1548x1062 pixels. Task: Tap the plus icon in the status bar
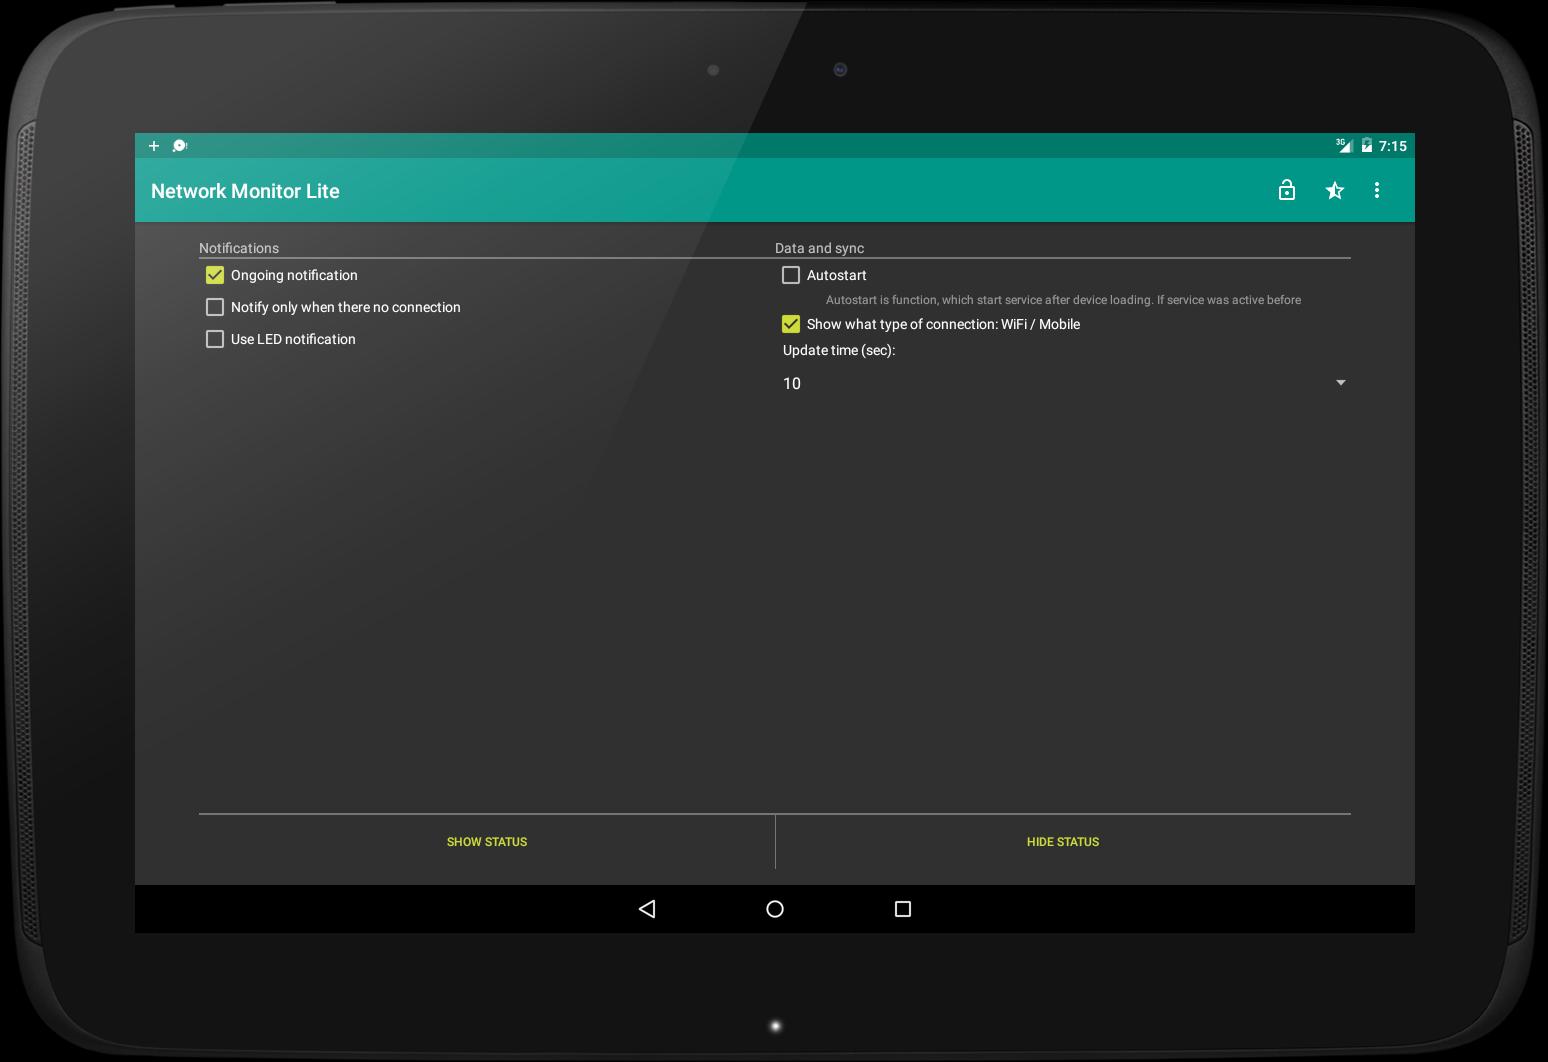pyautogui.click(x=154, y=146)
